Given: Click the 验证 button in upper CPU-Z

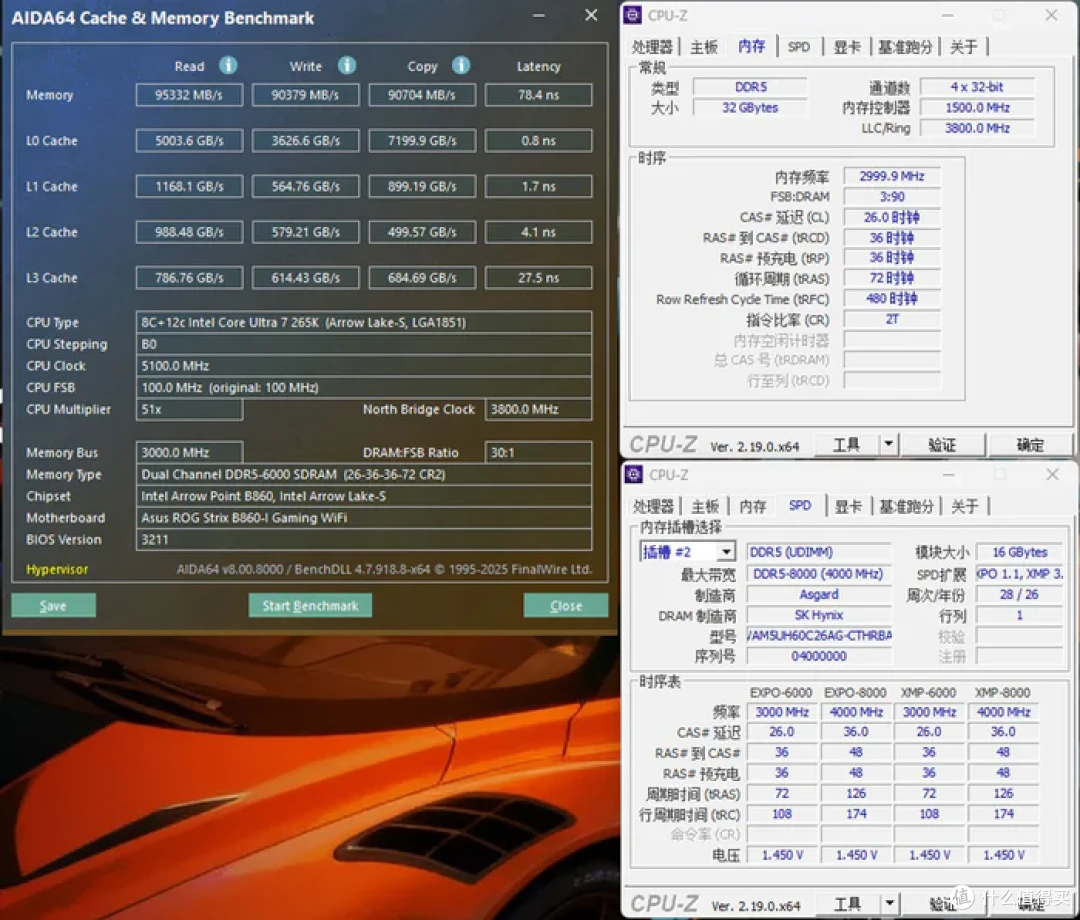Looking at the screenshot, I should 942,445.
